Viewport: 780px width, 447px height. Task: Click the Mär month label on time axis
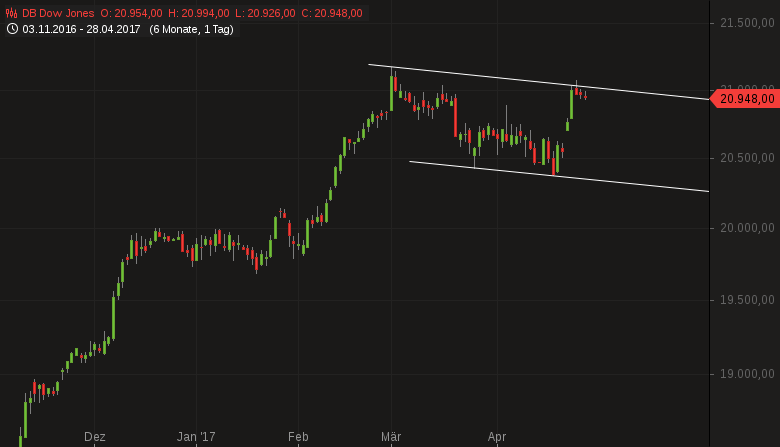[391, 437]
